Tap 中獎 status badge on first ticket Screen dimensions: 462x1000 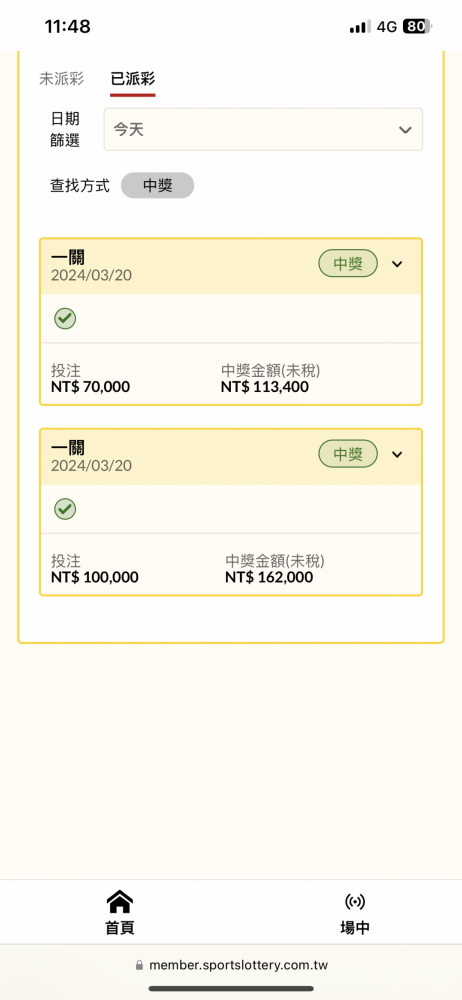tap(348, 264)
